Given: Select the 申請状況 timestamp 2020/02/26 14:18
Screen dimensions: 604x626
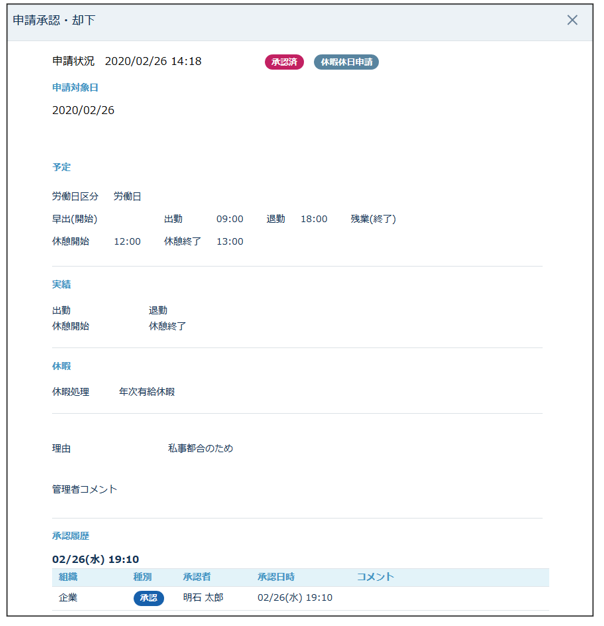Looking at the screenshot, I should tap(153, 62).
